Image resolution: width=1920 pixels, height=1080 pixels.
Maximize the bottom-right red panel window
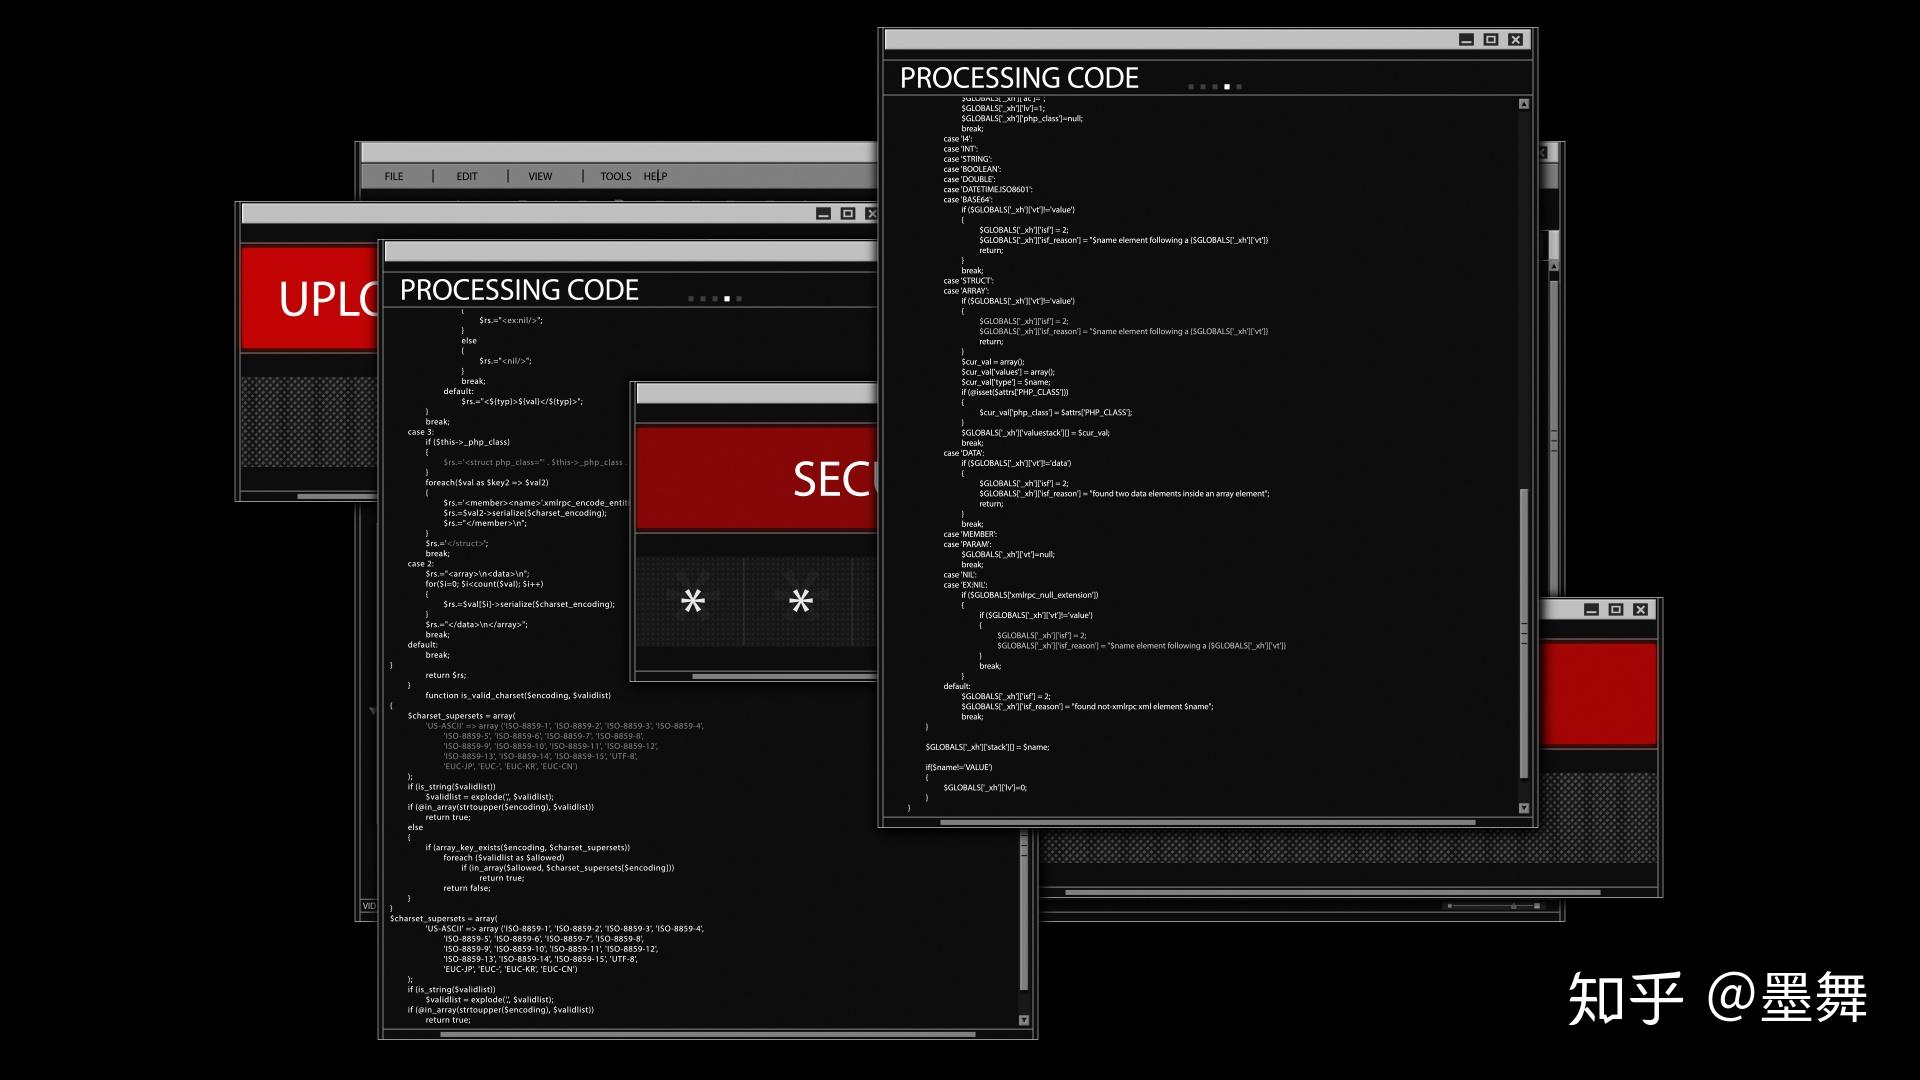tap(1616, 610)
